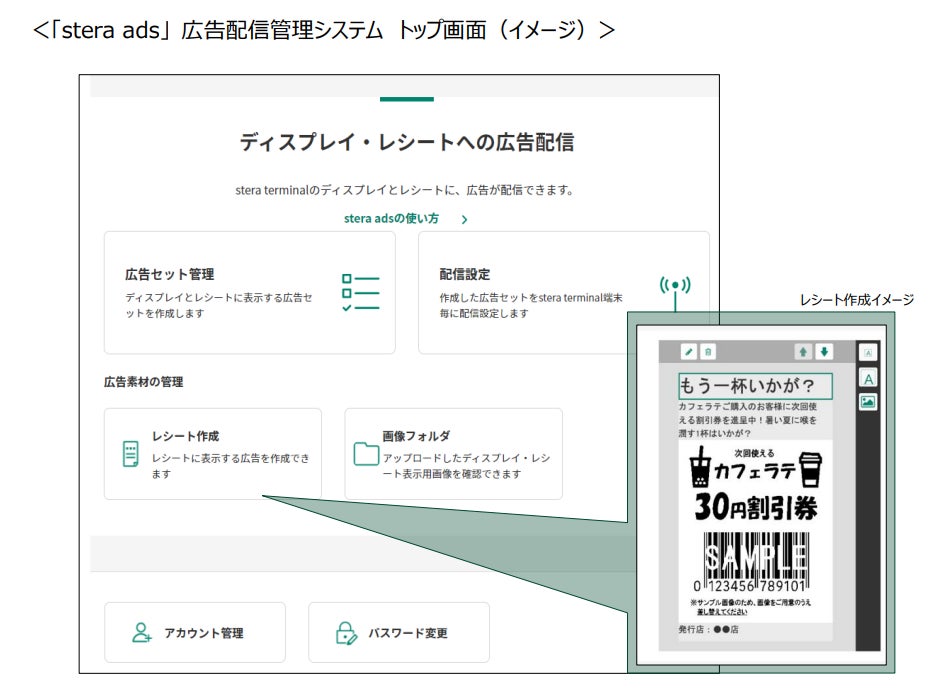951x688 pixels.
Task: Click the checklist icon in 広告セット管理
Action: coord(360,292)
